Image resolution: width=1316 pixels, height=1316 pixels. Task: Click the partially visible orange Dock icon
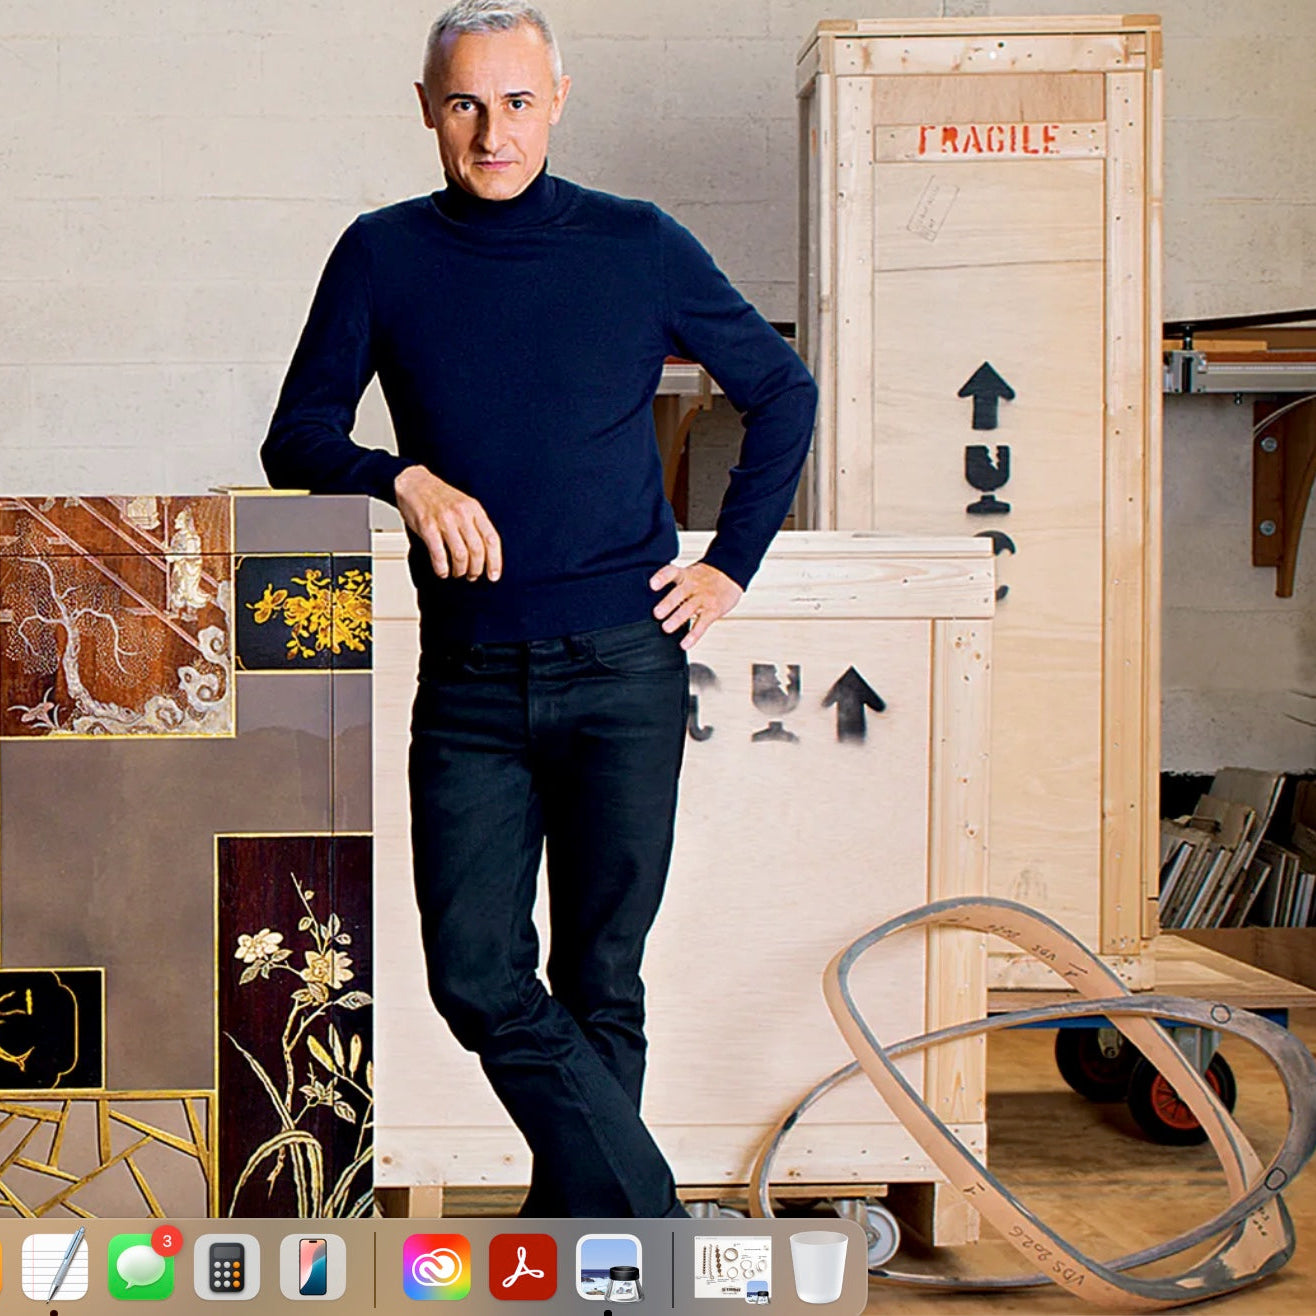coord(2,1267)
